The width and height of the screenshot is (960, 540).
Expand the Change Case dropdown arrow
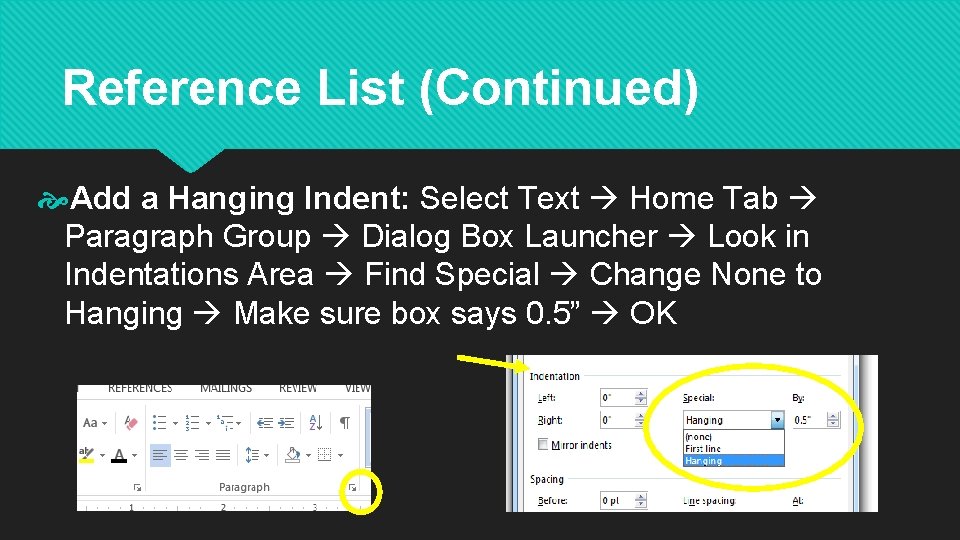point(105,423)
